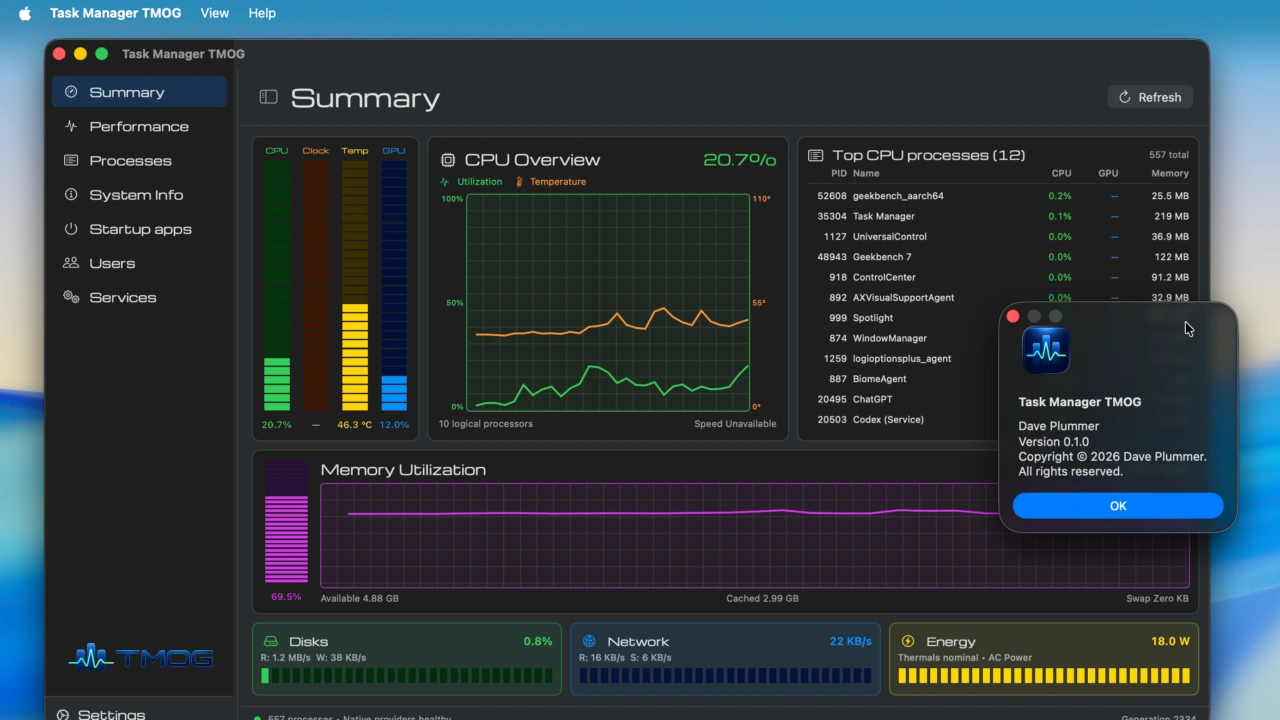Open the Help menu
The width and height of the screenshot is (1280, 720).
[262, 13]
